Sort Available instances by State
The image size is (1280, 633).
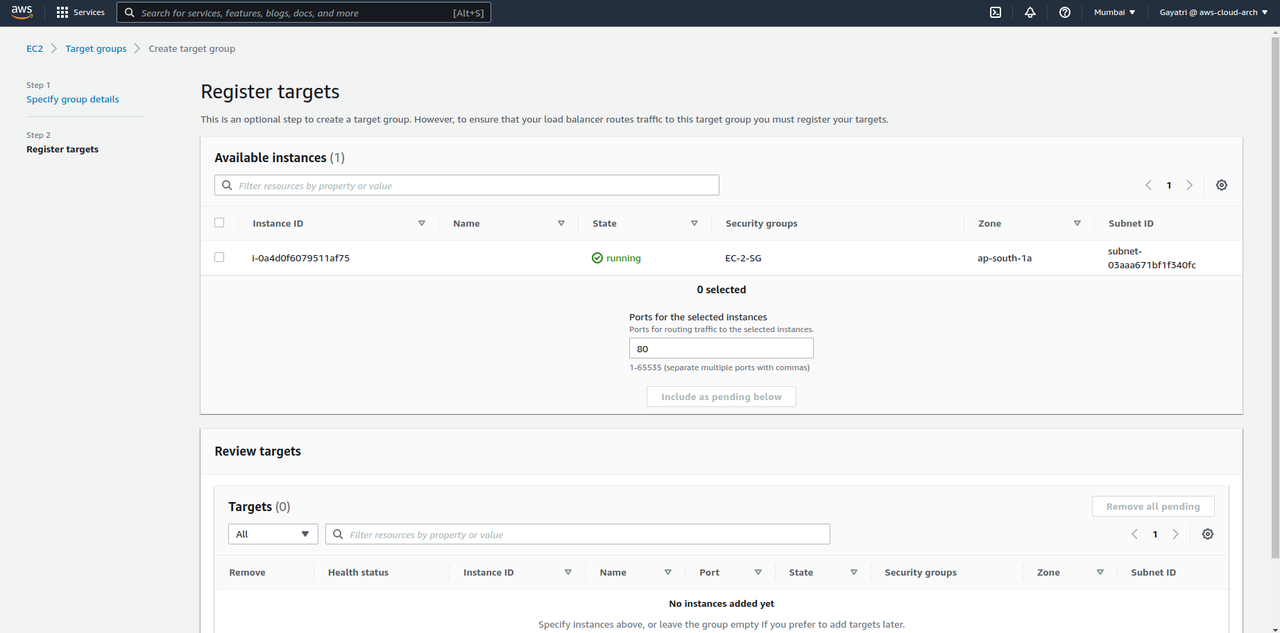pyautogui.click(x=694, y=223)
